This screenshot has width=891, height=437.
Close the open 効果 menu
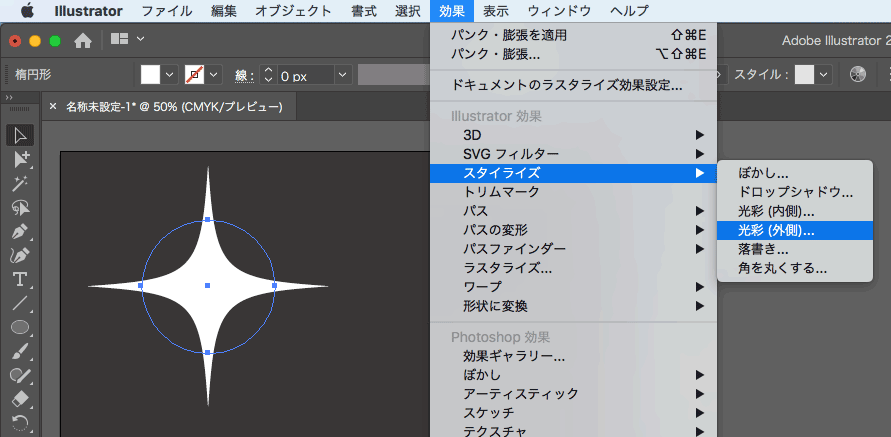point(452,10)
